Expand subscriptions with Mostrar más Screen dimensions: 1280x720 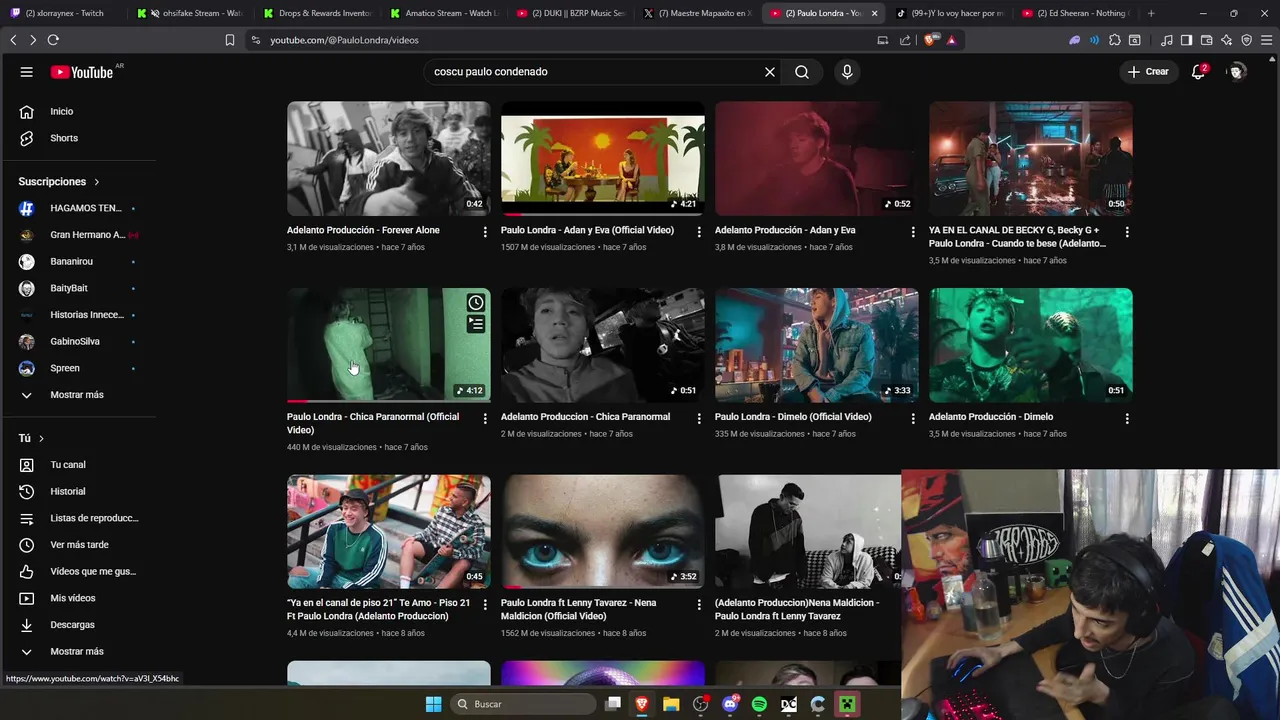pyautogui.click(x=78, y=395)
